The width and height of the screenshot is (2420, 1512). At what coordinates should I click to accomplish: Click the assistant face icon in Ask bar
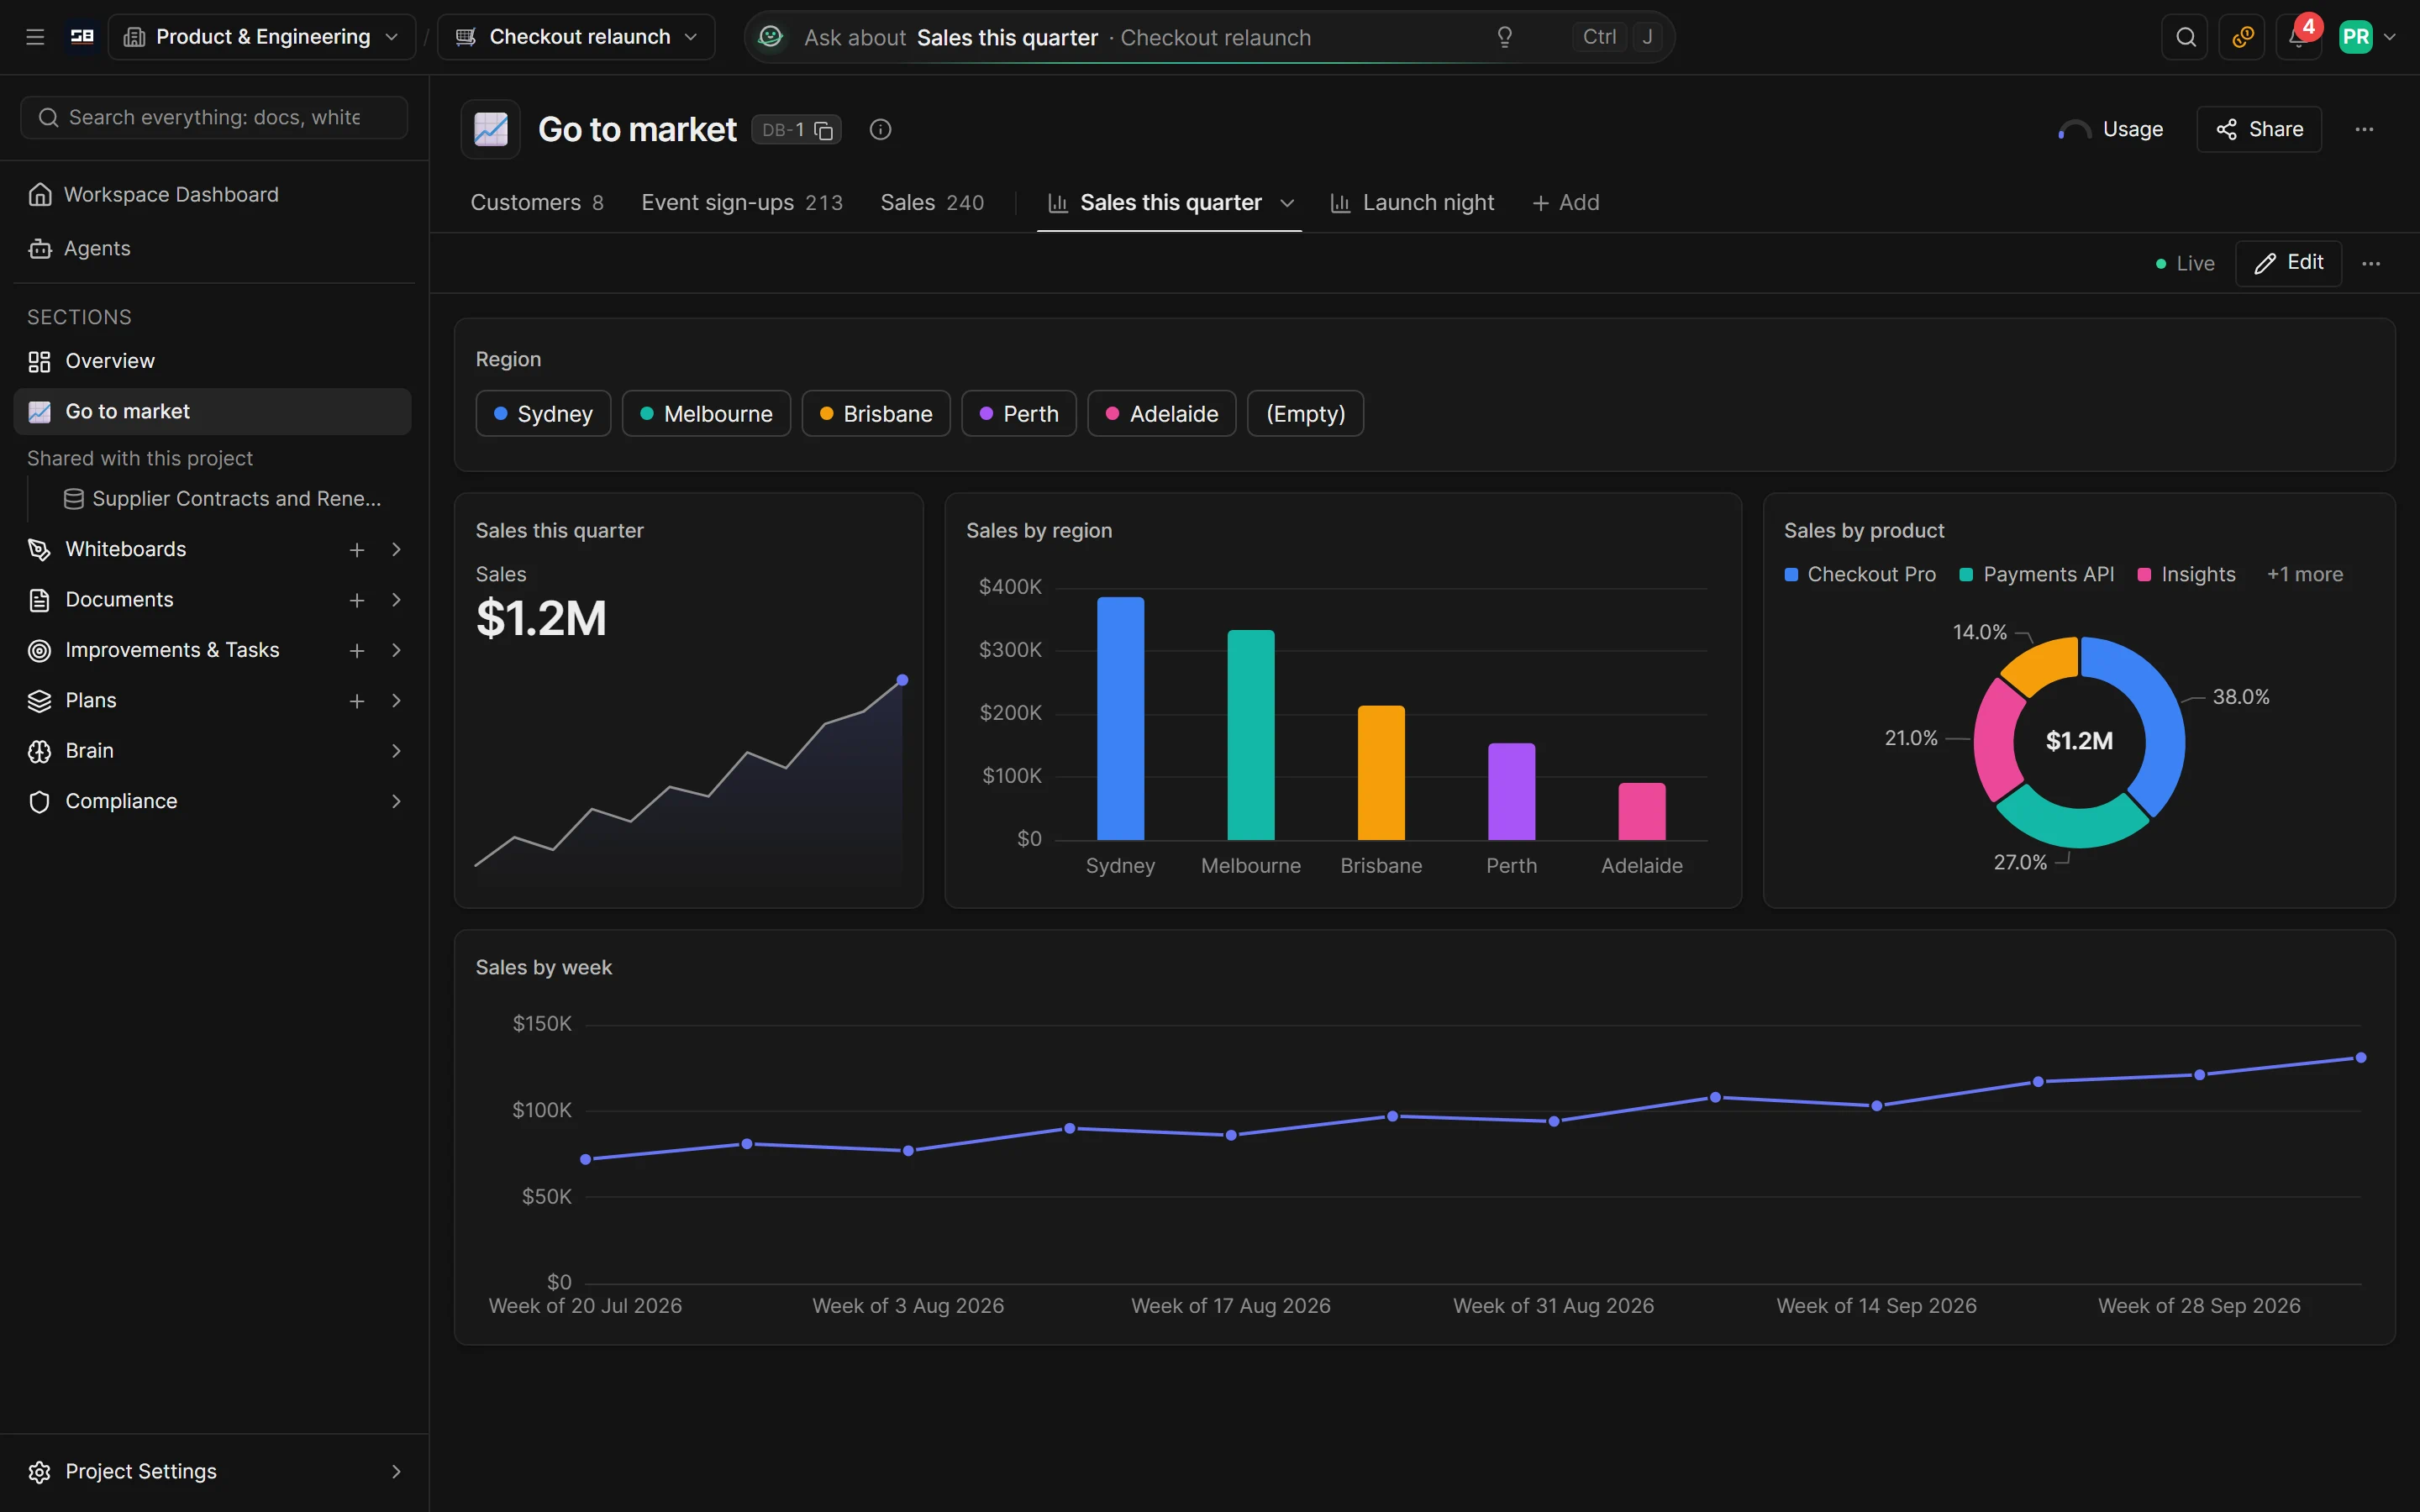click(x=770, y=37)
